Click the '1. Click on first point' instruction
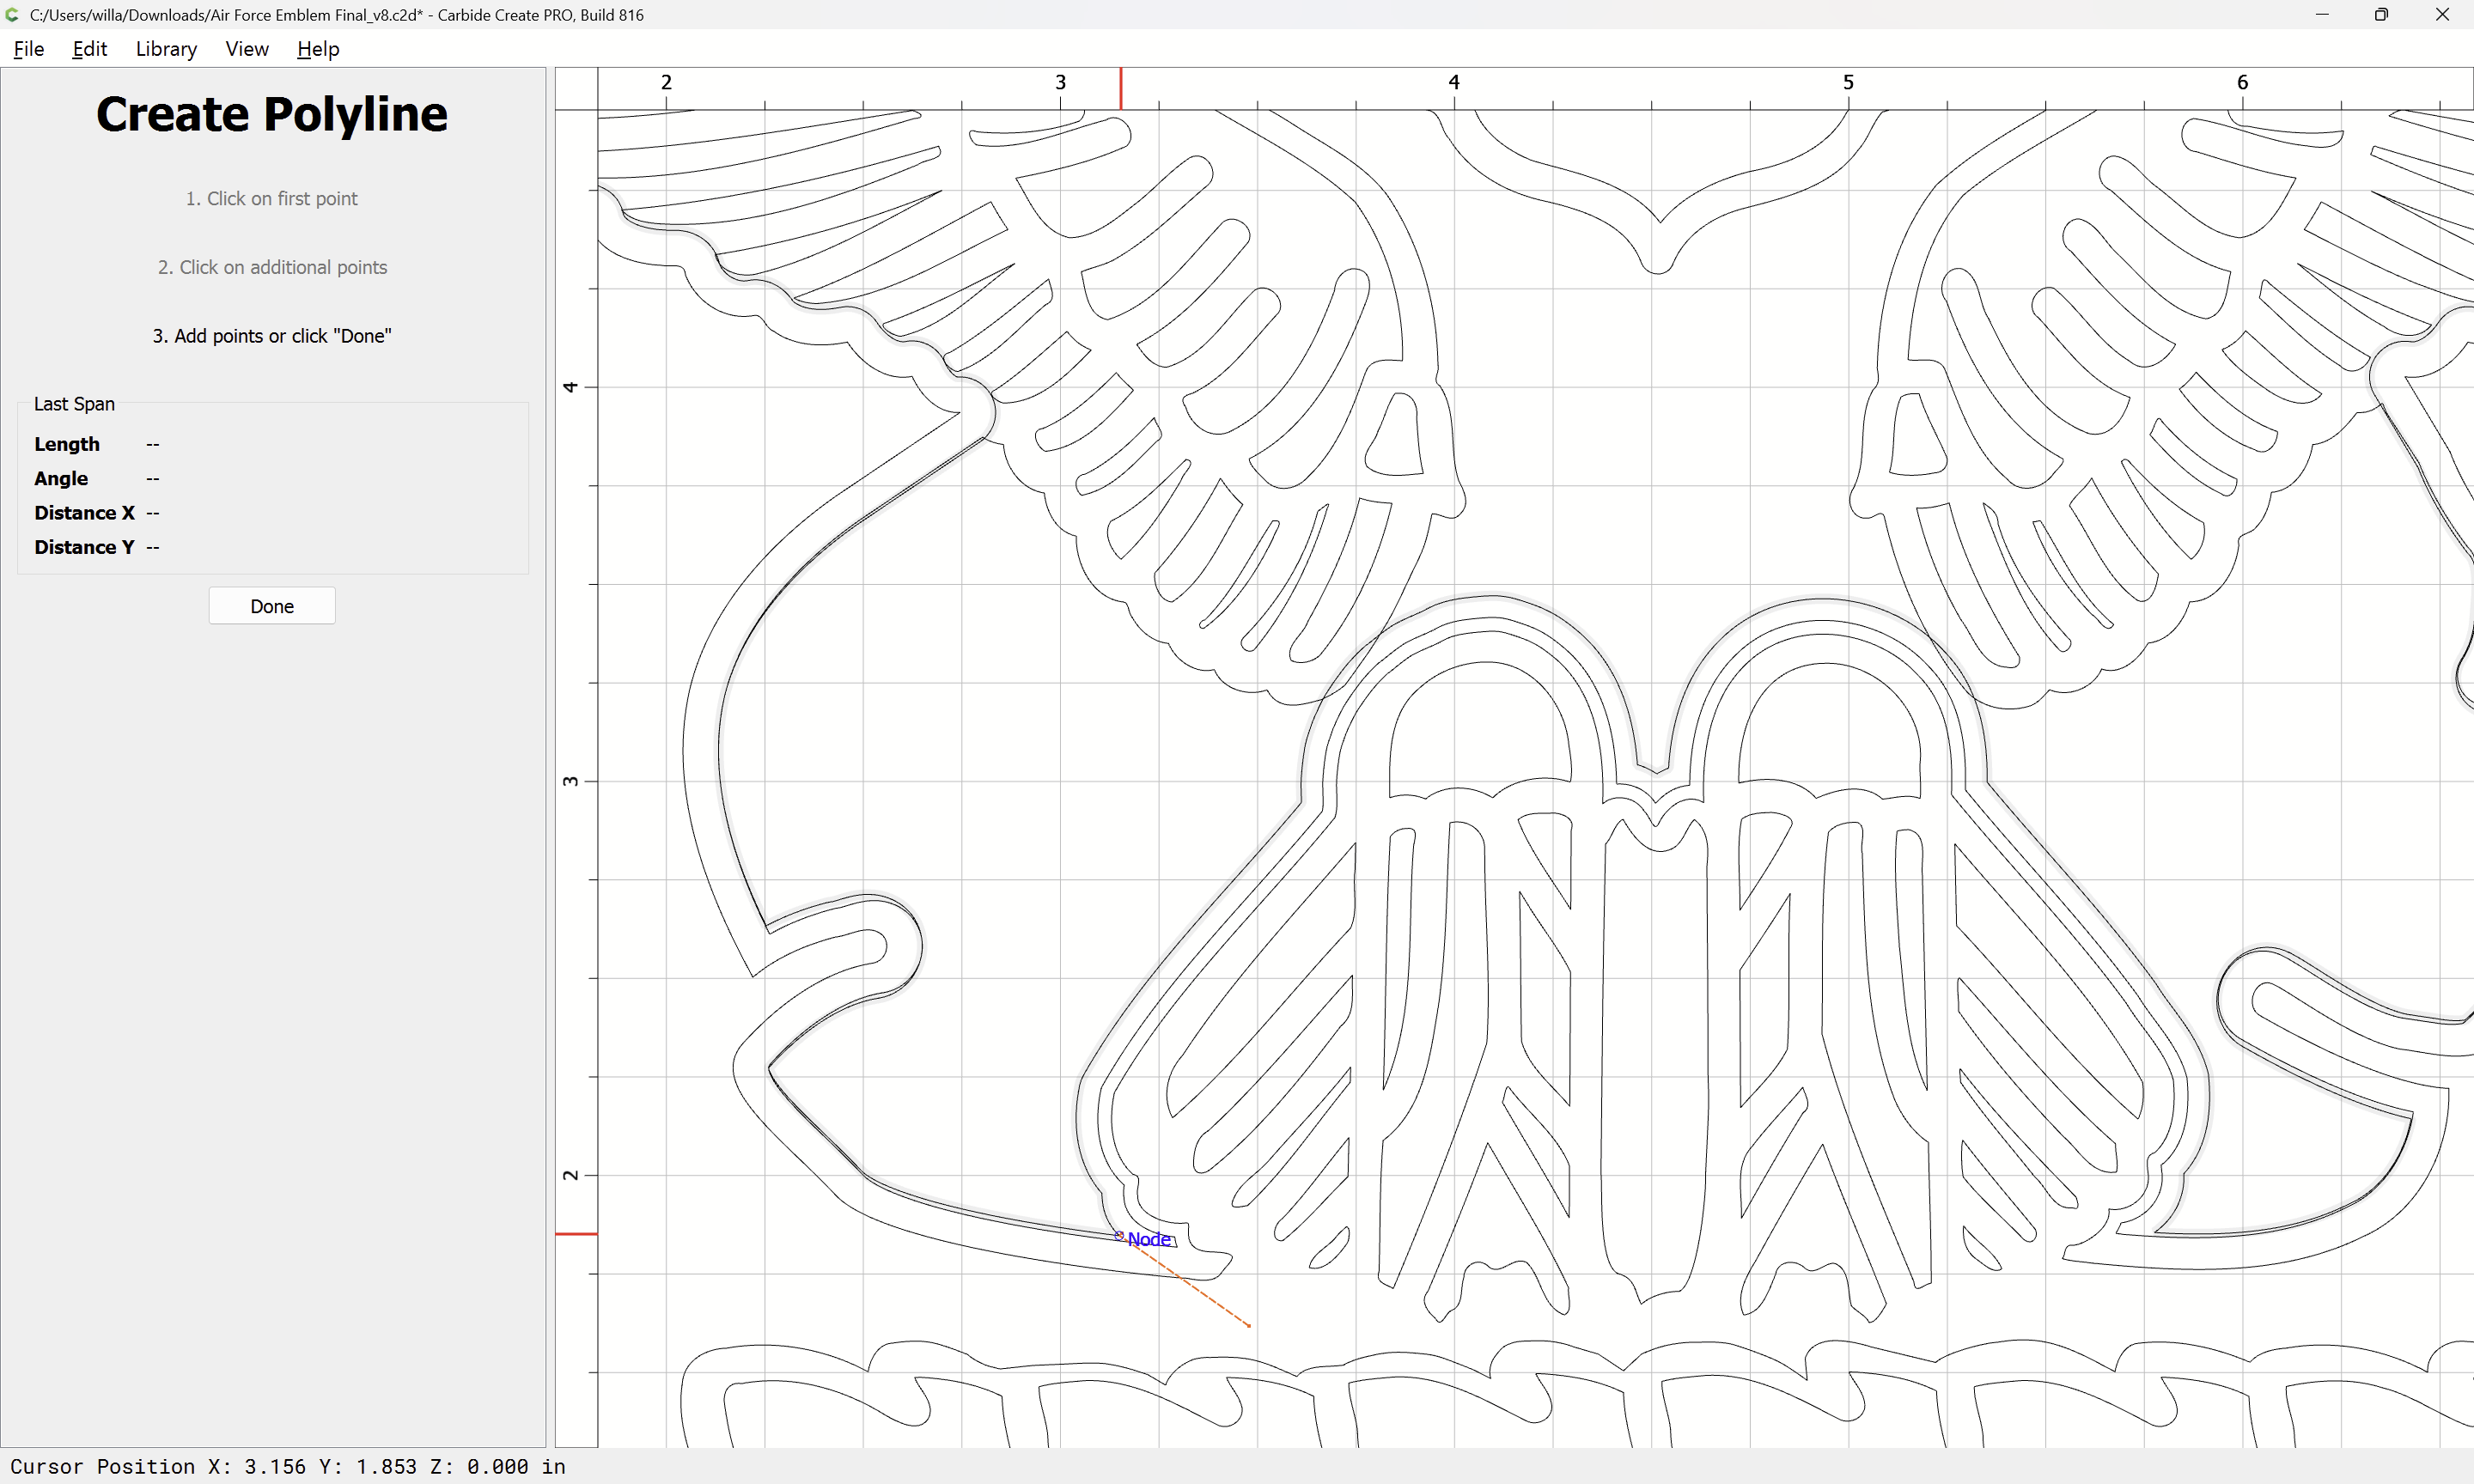The height and width of the screenshot is (1484, 2474). coord(272,199)
